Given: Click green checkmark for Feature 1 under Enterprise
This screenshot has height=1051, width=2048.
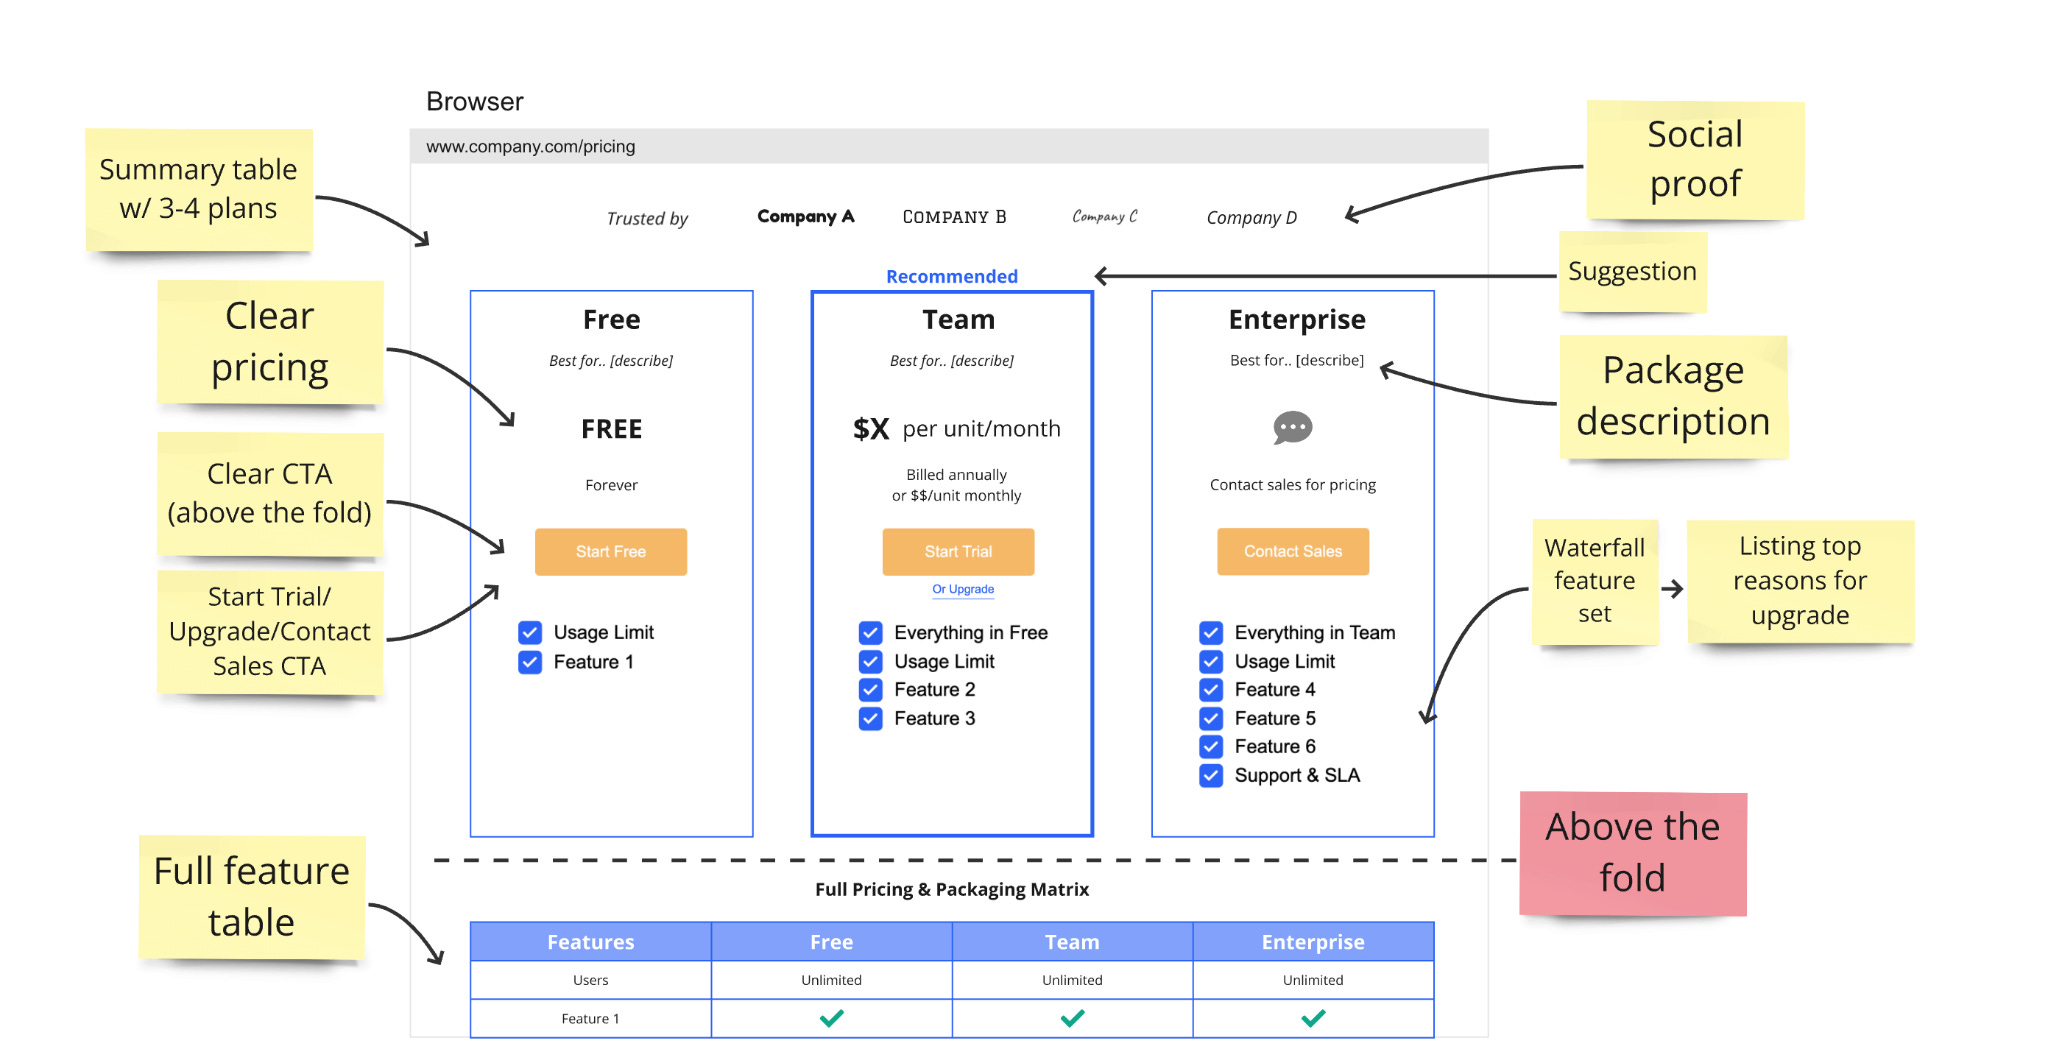Looking at the screenshot, I should [x=1313, y=1018].
